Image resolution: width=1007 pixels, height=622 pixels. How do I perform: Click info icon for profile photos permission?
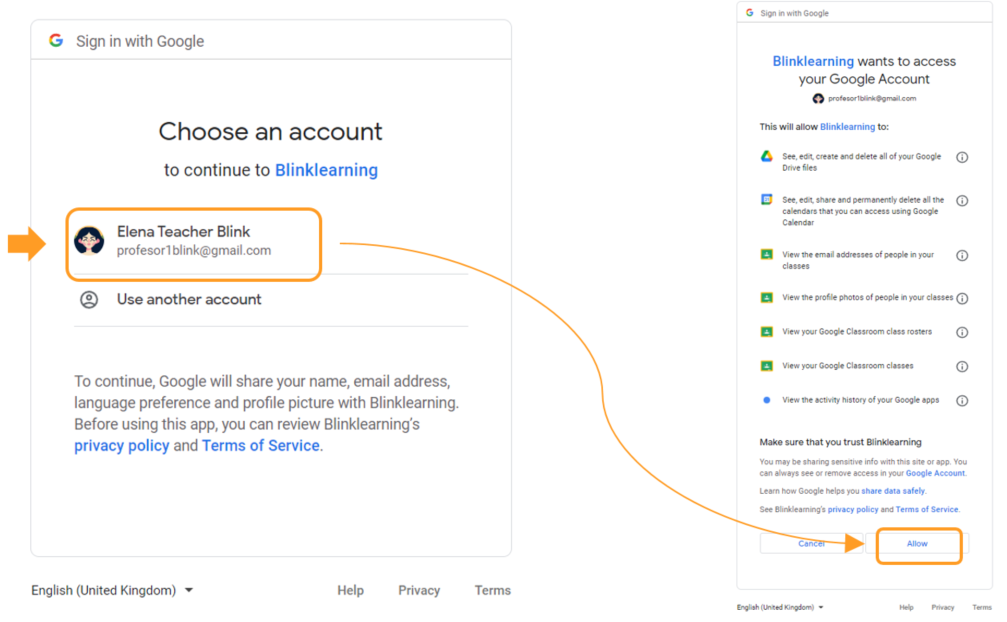point(962,298)
